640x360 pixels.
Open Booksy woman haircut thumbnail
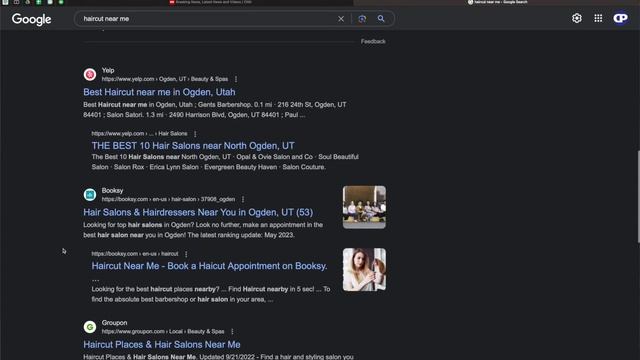pyautogui.click(x=364, y=270)
